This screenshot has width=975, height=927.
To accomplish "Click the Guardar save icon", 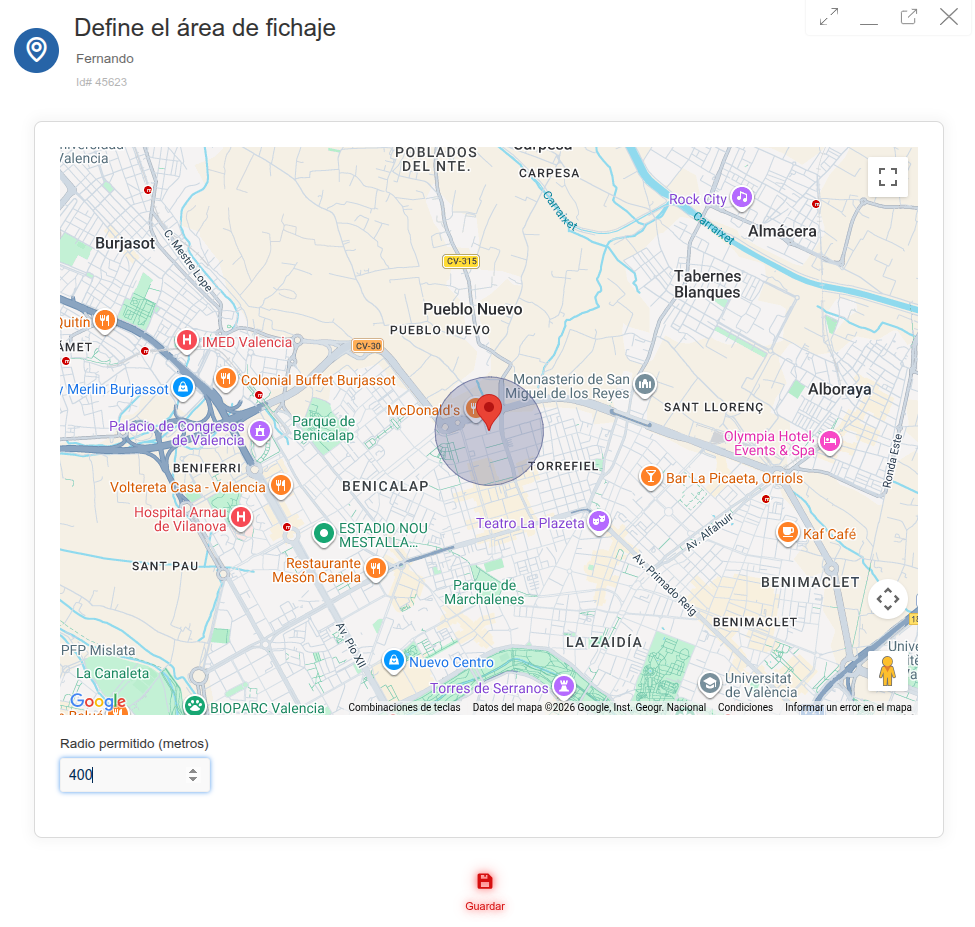I will click(484, 881).
